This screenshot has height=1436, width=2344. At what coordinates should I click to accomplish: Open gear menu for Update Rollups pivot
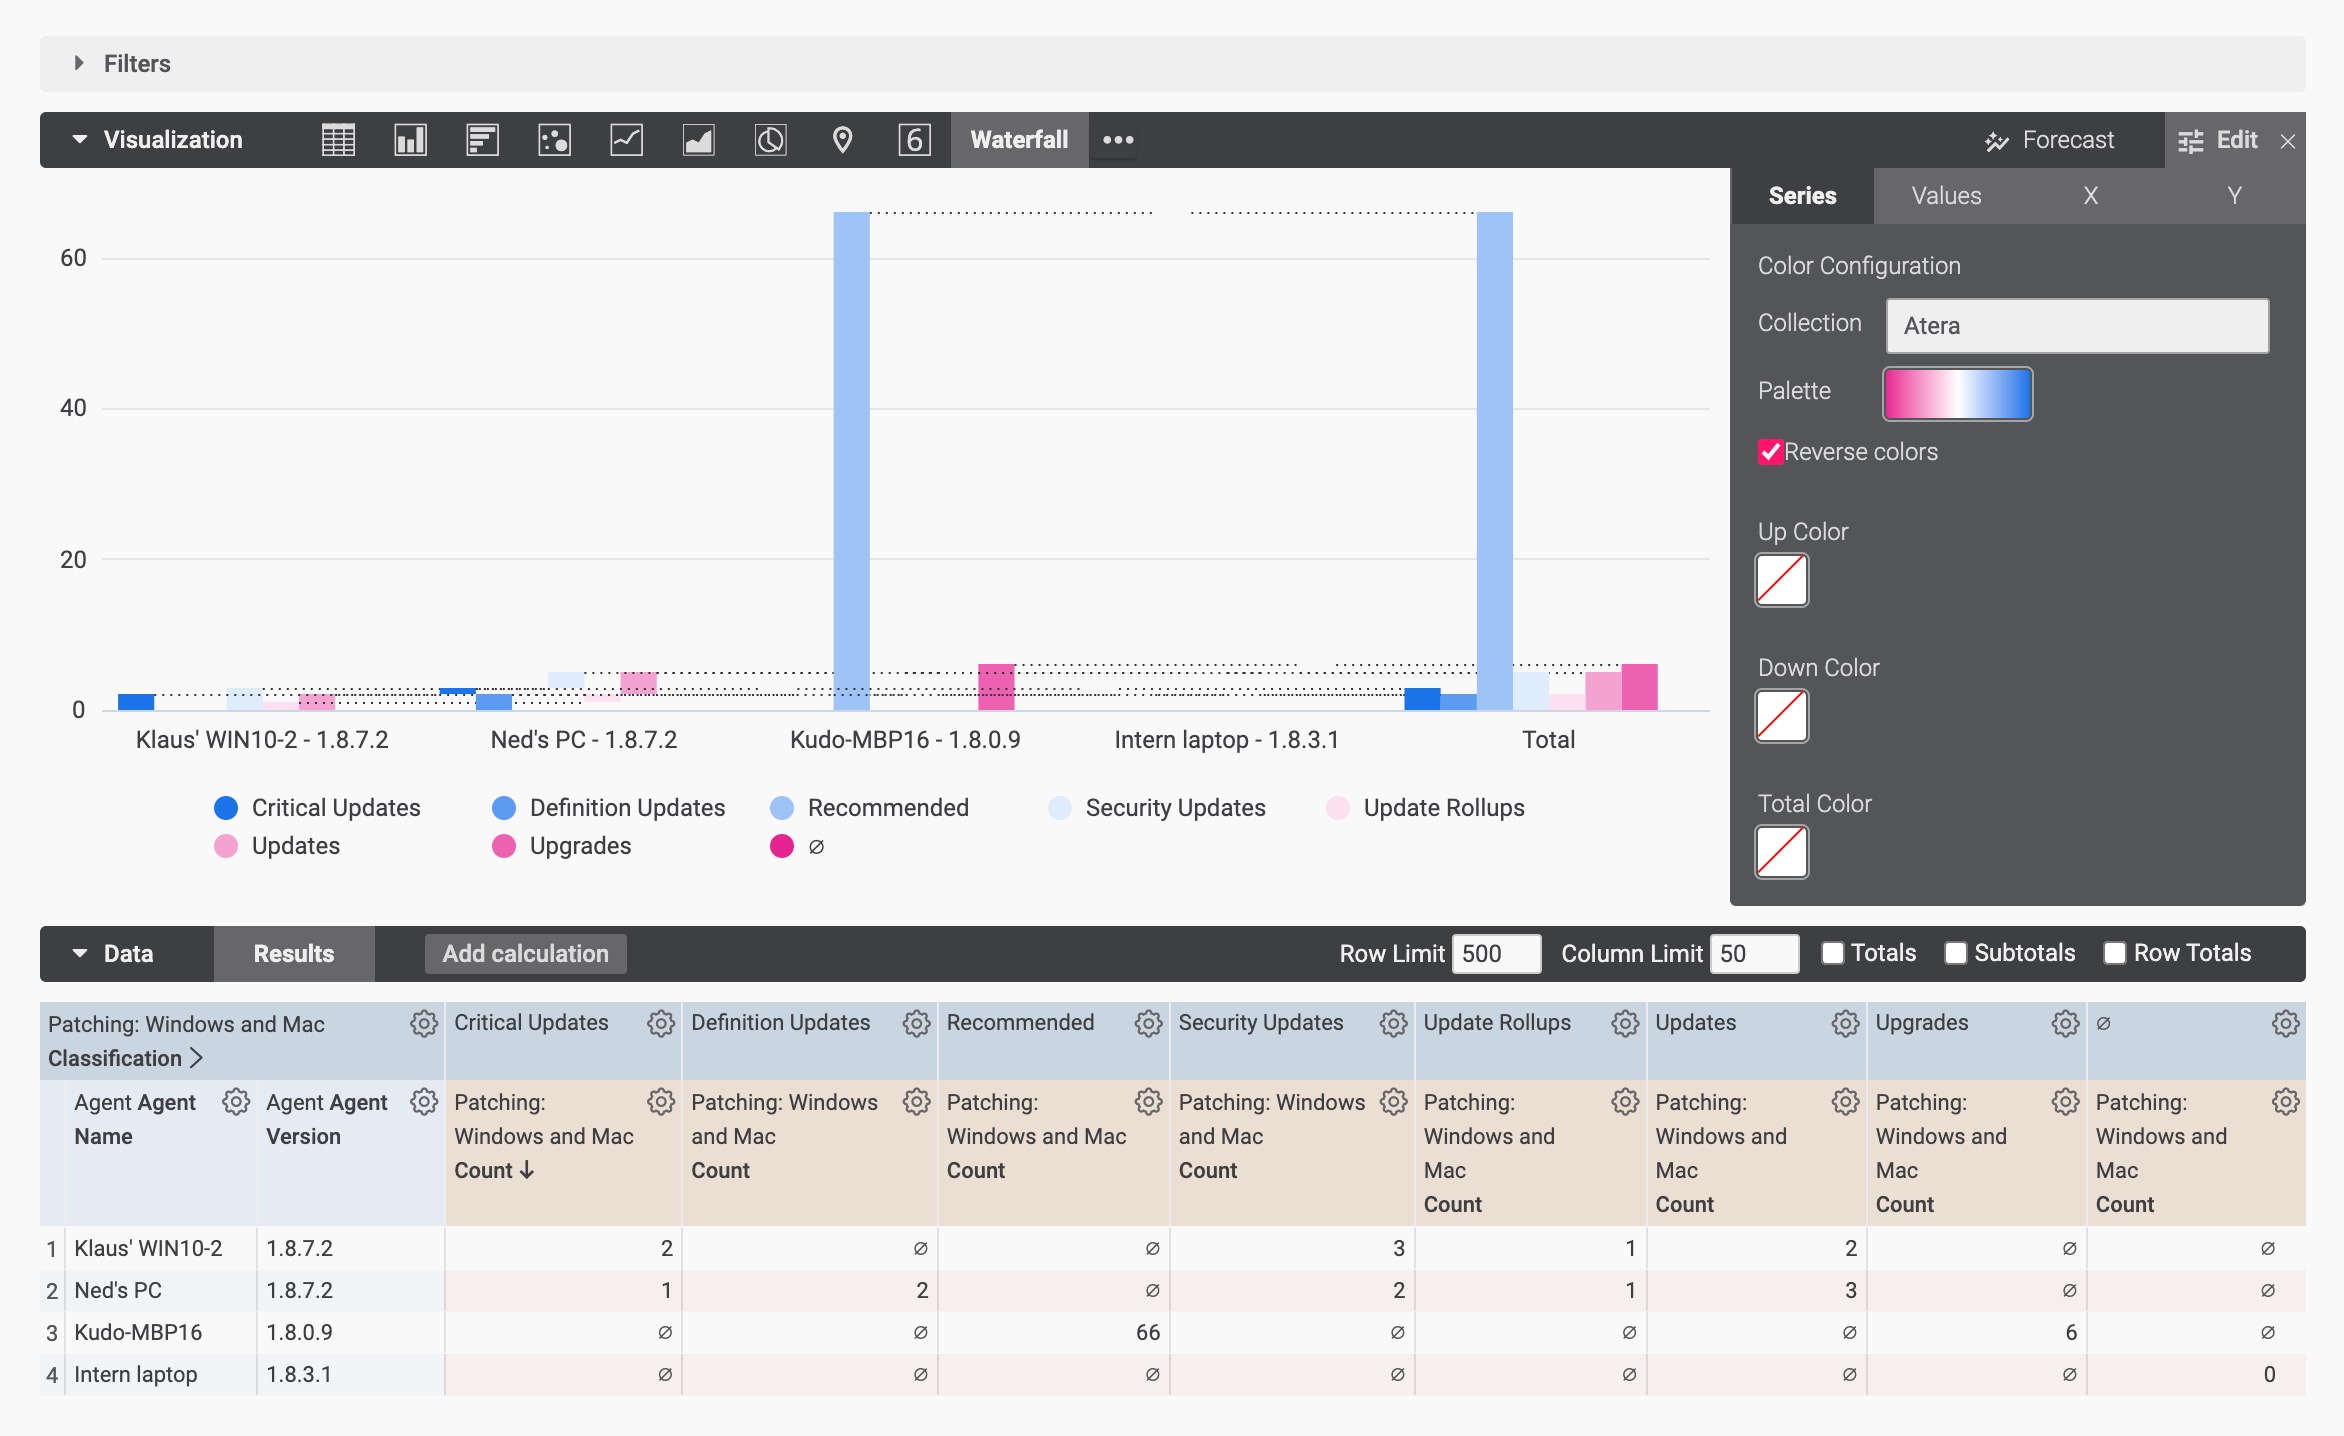[1625, 1023]
